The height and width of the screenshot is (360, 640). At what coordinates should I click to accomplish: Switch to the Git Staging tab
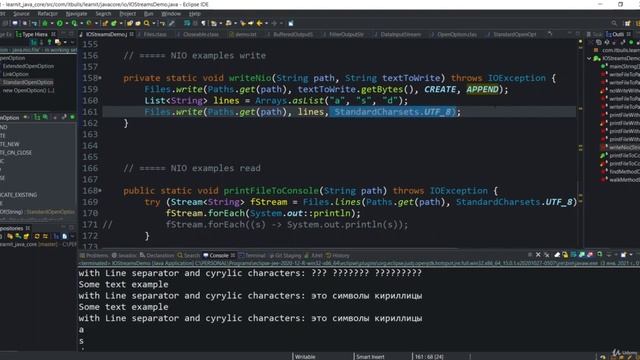click(285, 256)
